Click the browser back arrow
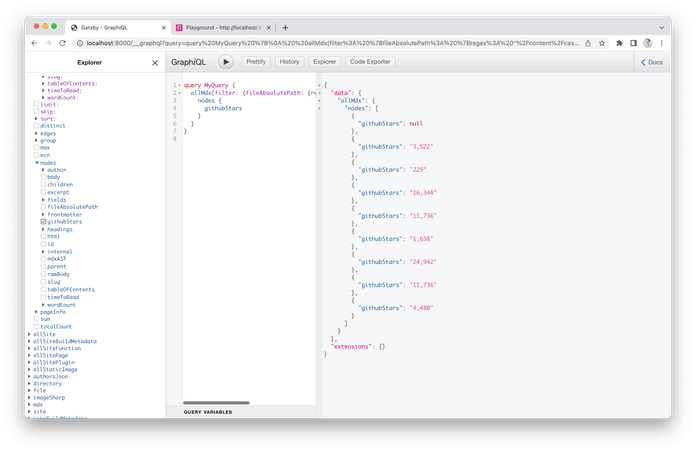Screen dimensions: 696x451 (35, 43)
